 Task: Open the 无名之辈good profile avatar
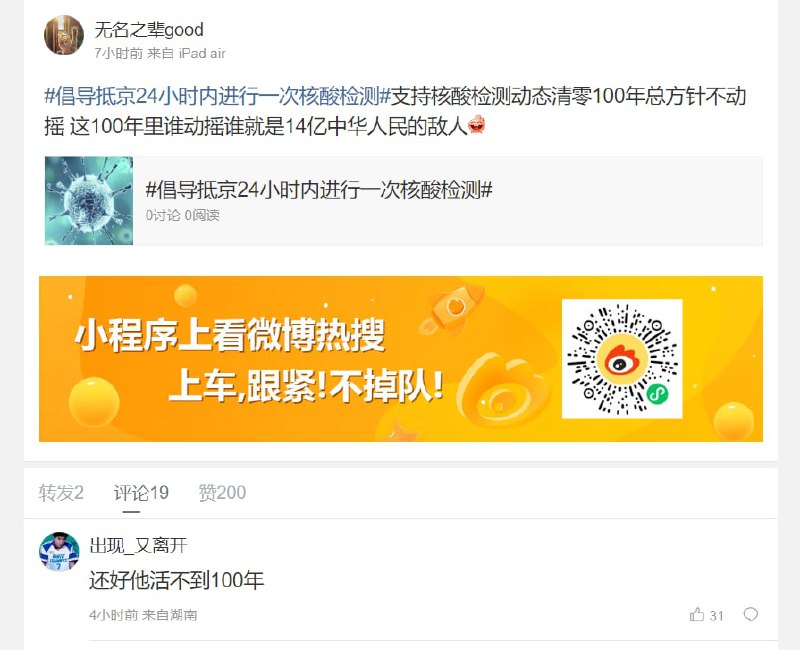tap(64, 35)
